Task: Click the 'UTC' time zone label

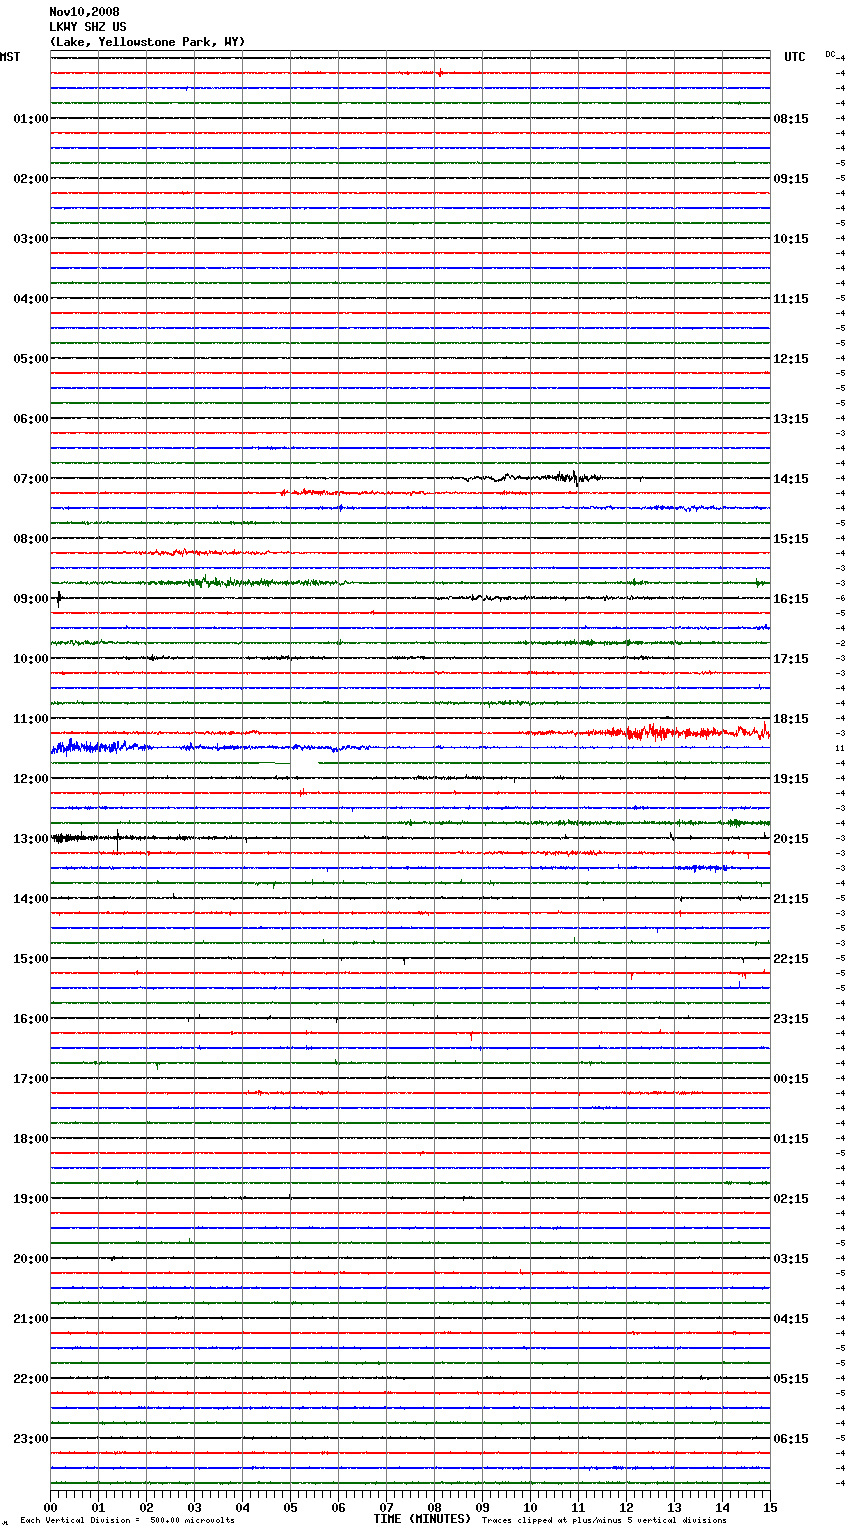Action: point(795,58)
